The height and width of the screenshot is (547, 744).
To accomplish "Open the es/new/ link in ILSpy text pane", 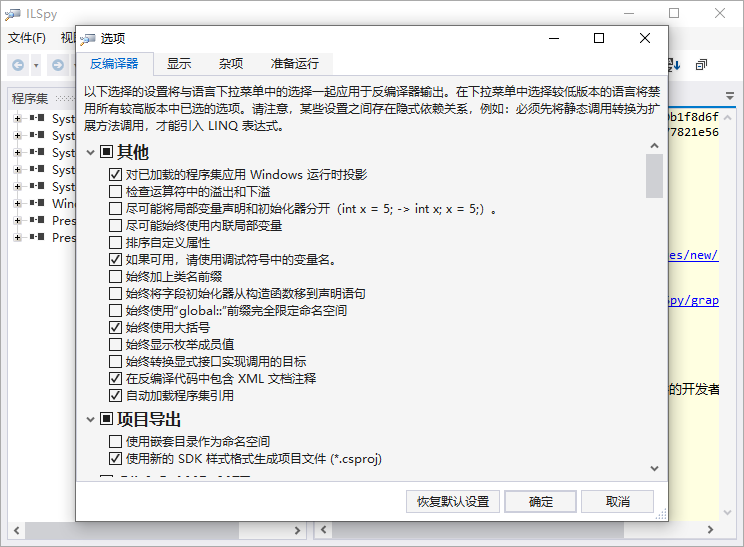I will click(x=693, y=255).
